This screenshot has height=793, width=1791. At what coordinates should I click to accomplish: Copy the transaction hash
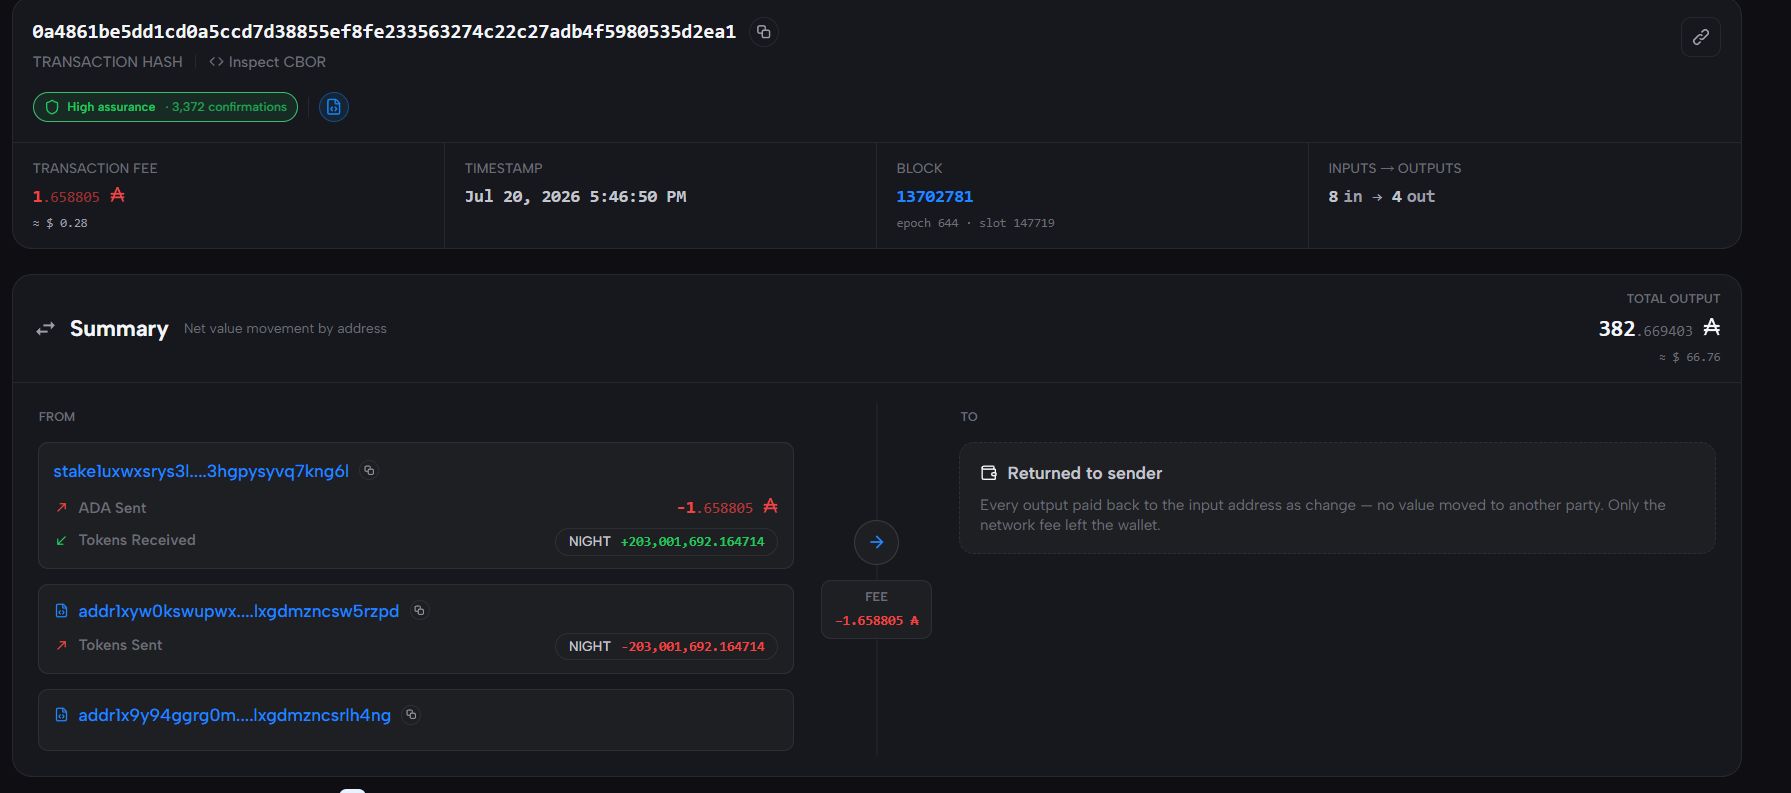tap(764, 32)
